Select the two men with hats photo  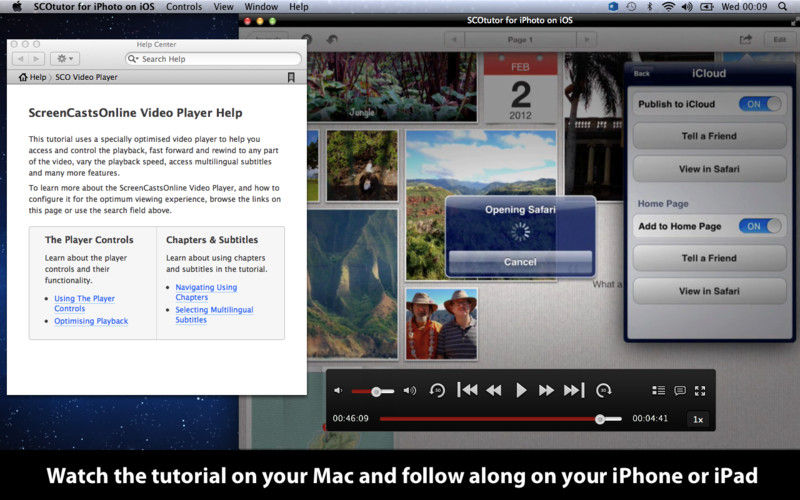[x=442, y=323]
